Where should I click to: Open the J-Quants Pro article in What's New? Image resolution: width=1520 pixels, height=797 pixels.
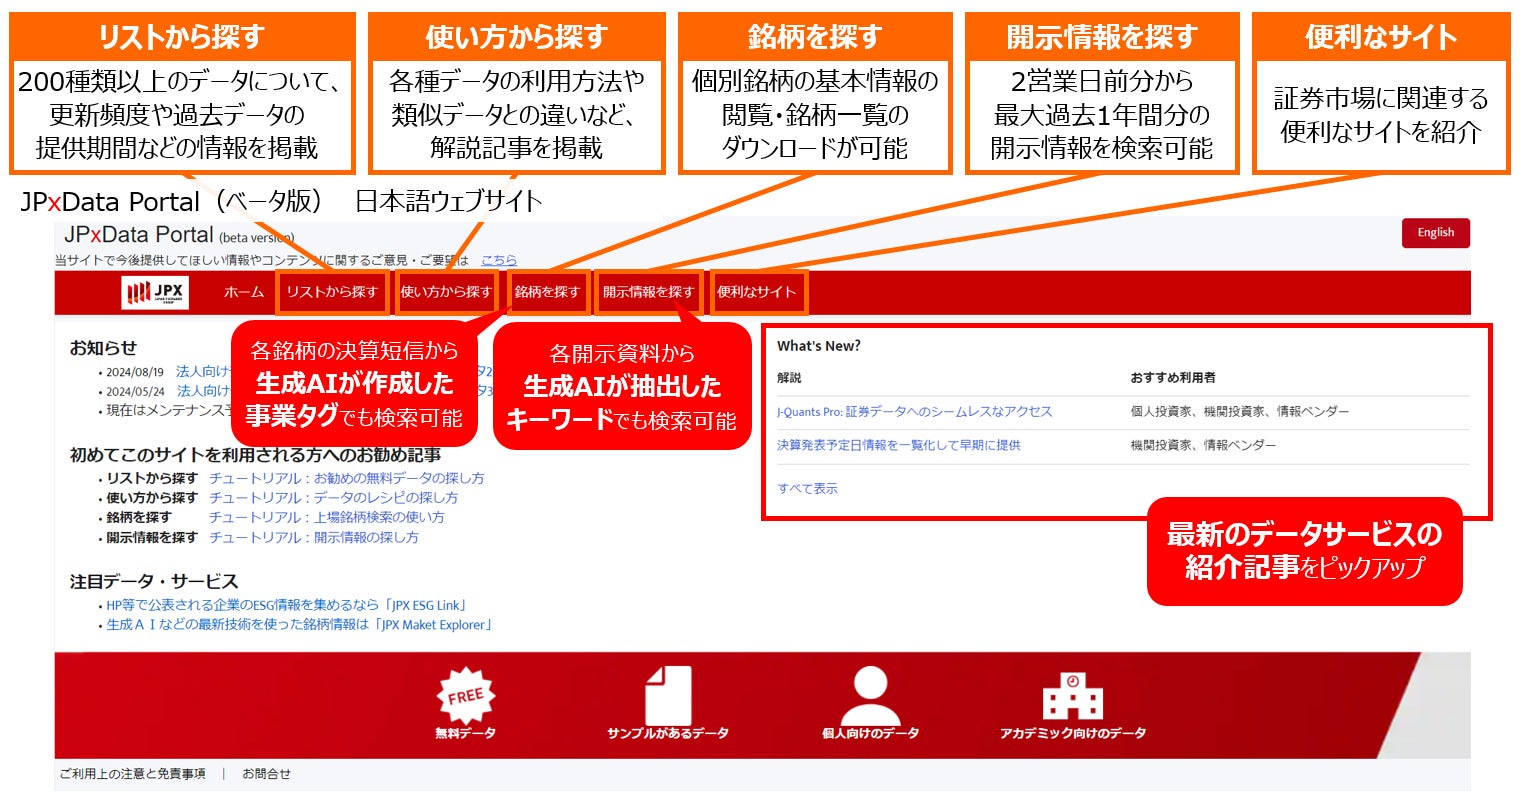[x=914, y=412]
